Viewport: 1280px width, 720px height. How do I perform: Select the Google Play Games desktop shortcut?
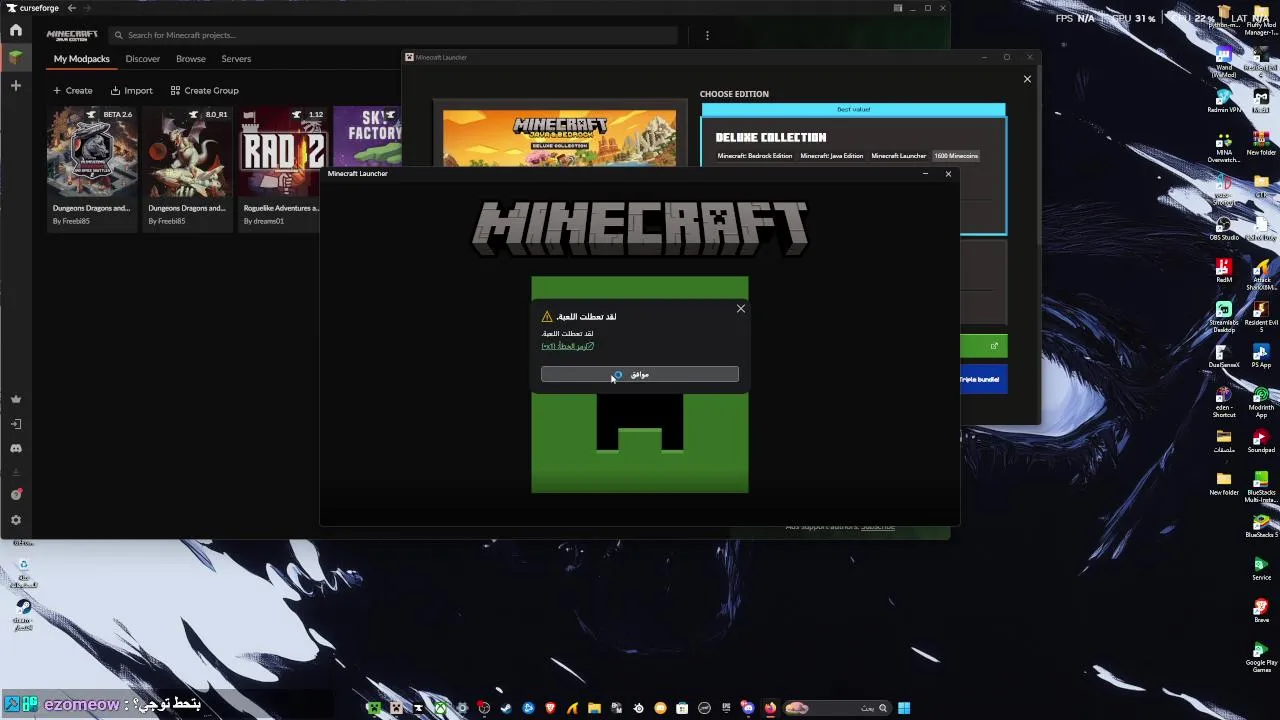point(1261,656)
